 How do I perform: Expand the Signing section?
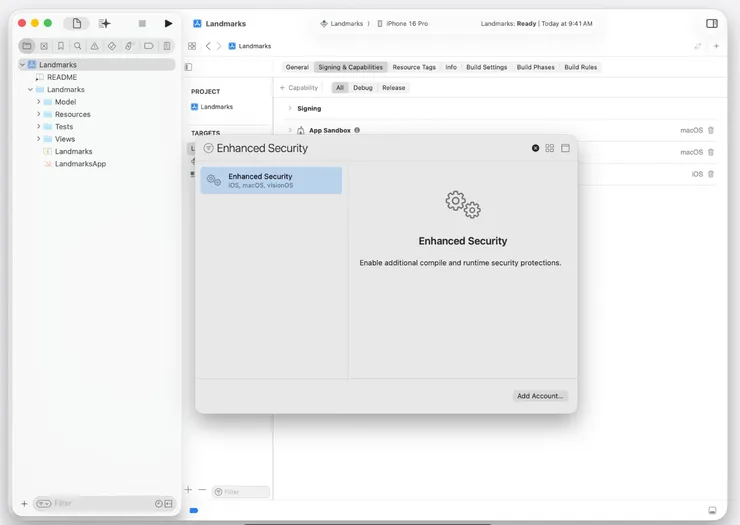point(290,108)
